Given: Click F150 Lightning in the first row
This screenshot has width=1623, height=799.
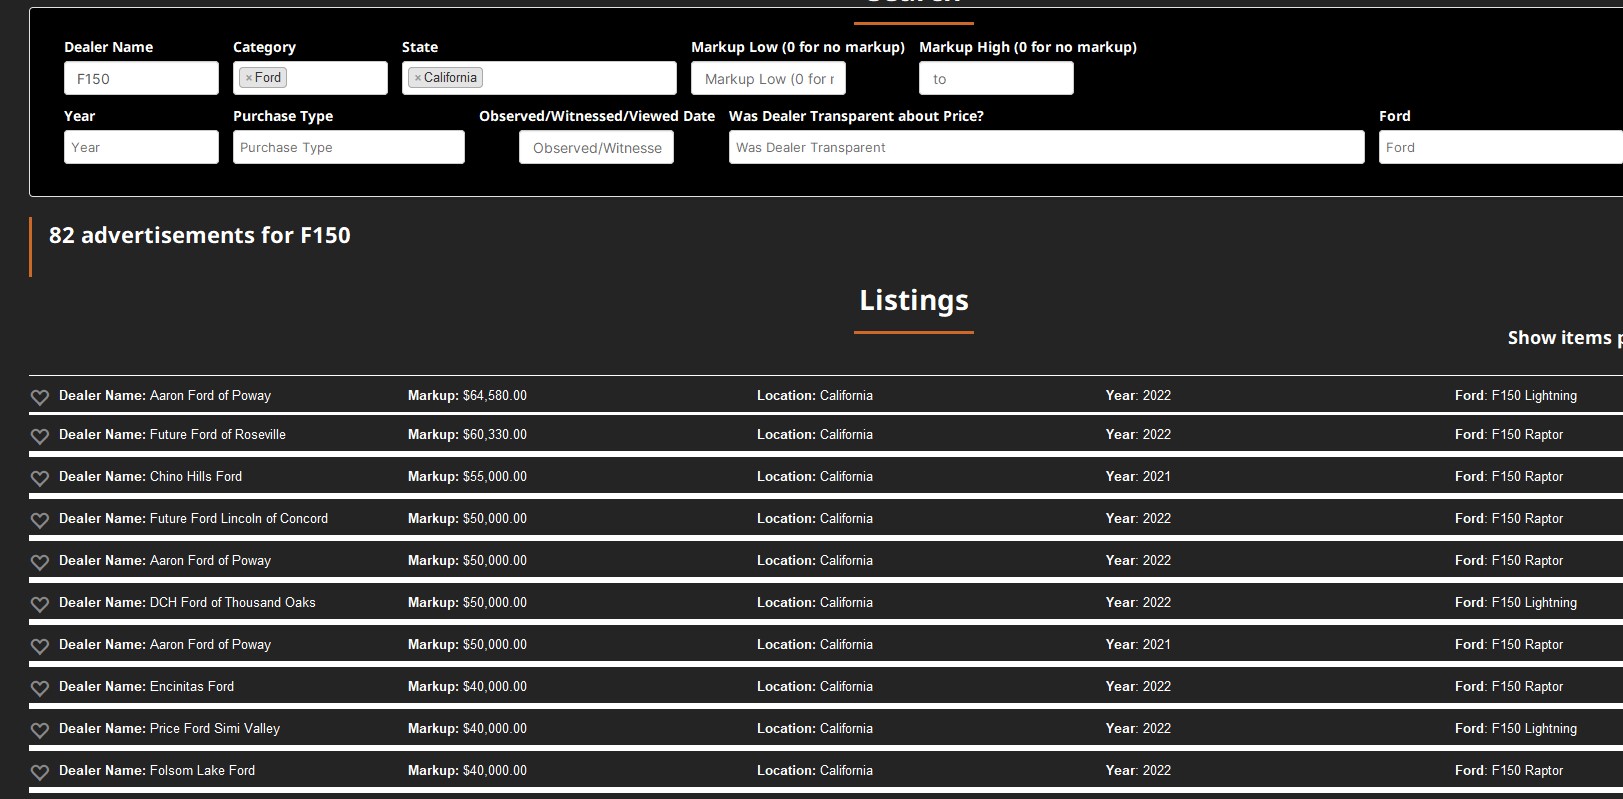Looking at the screenshot, I should click(1534, 396).
